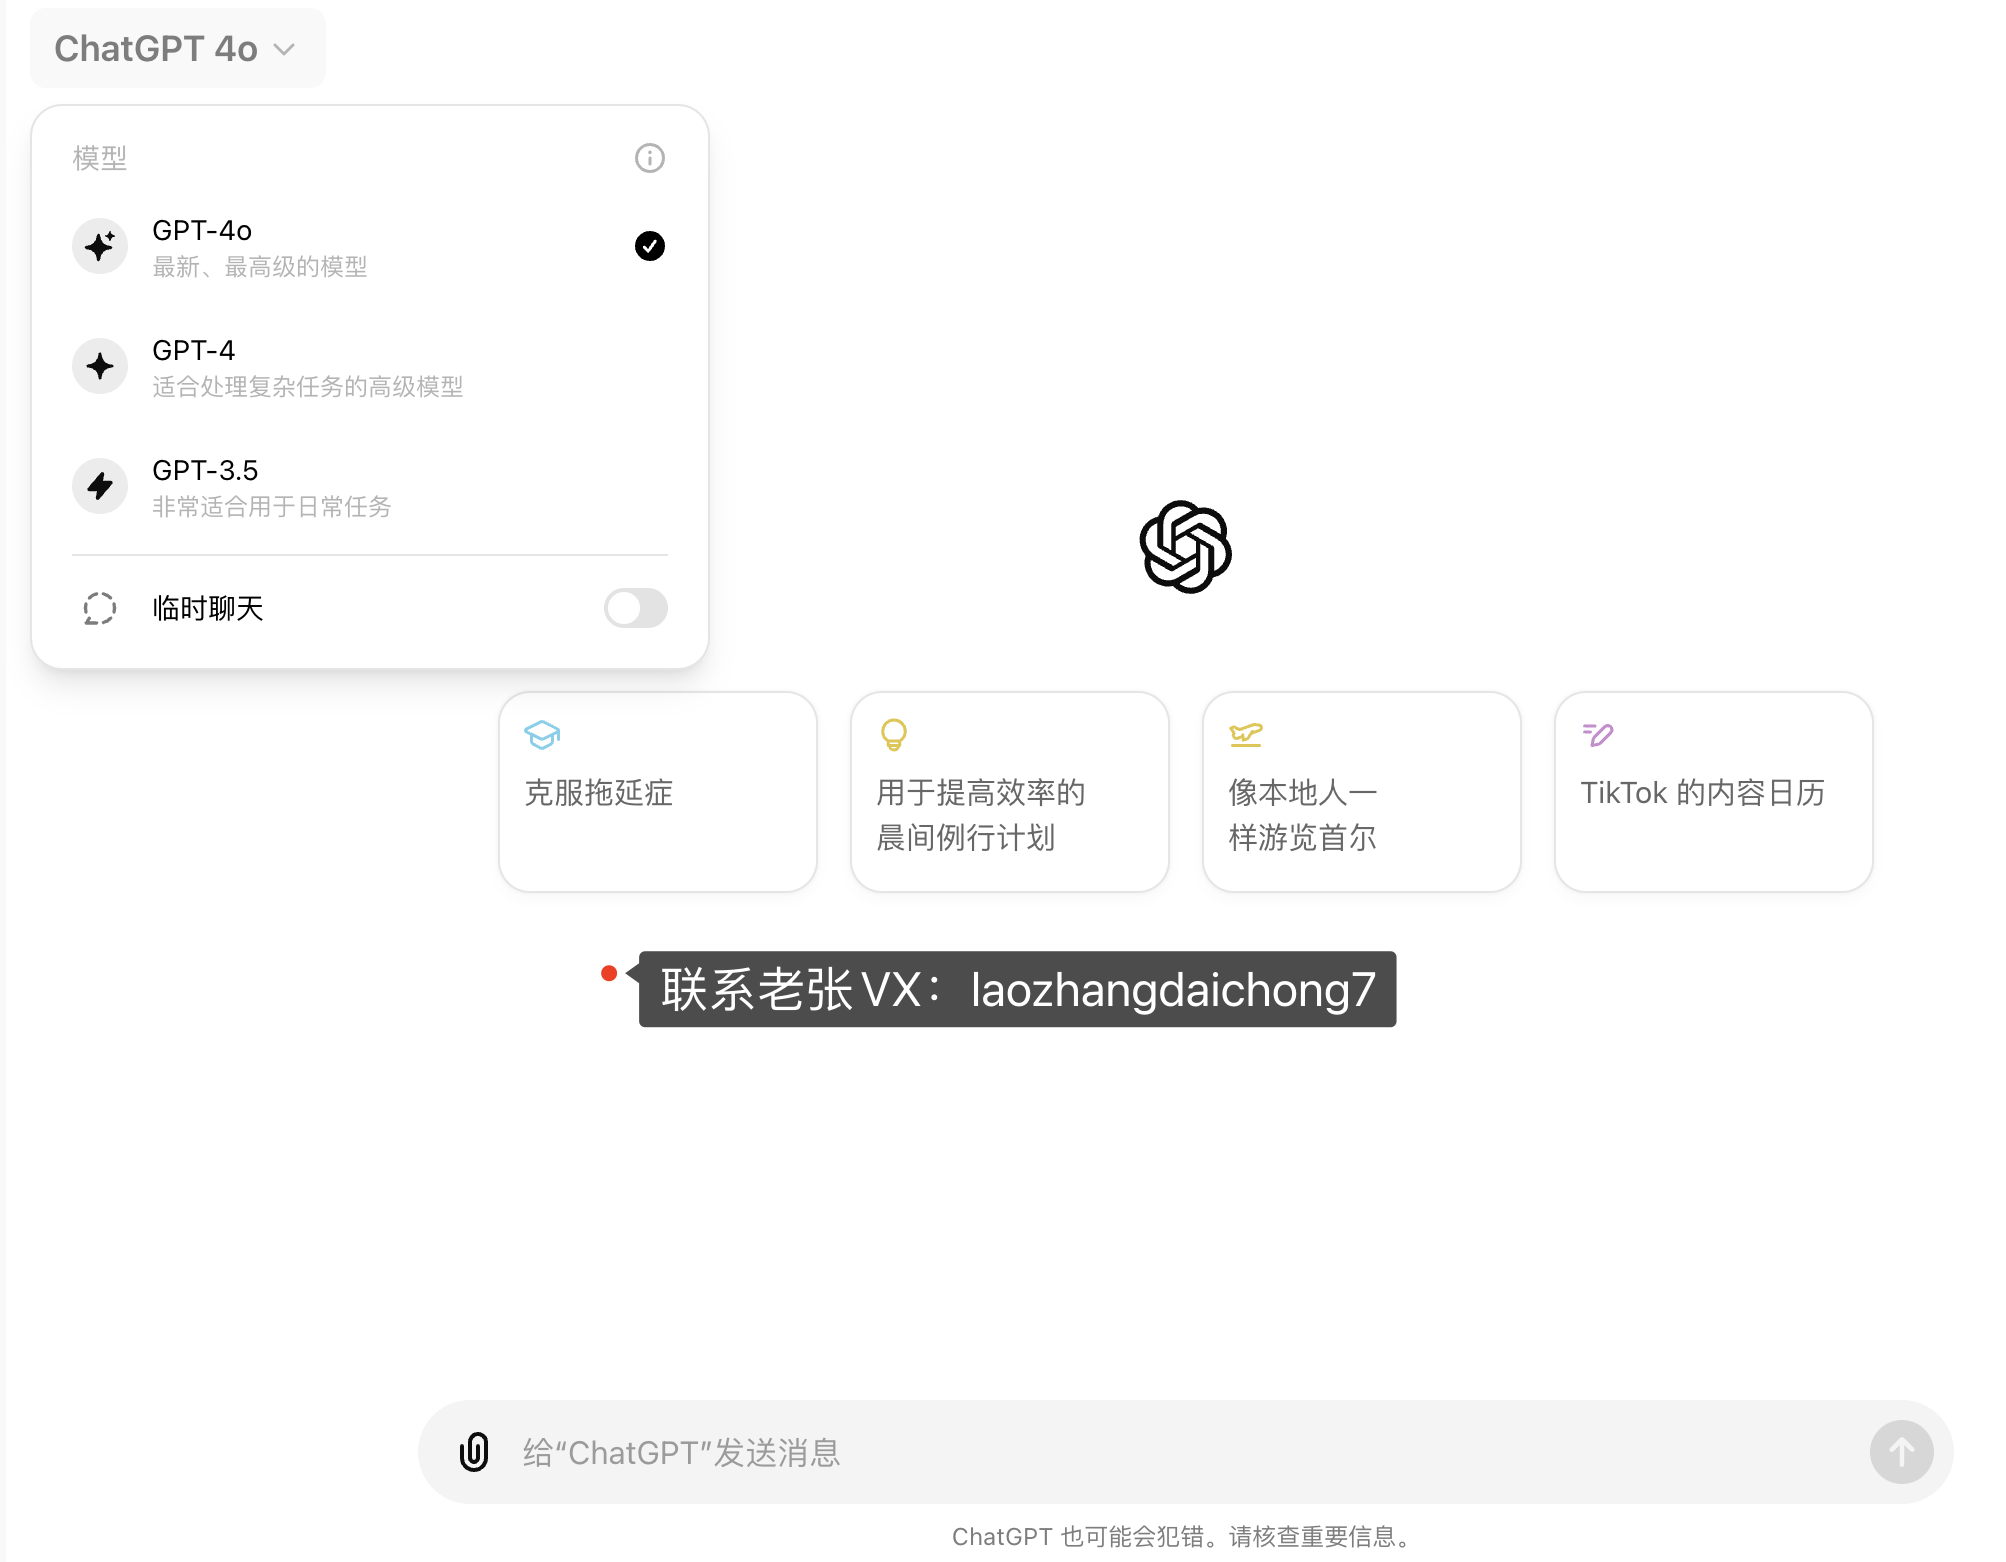Click the 最新、最高级的模型 description text
This screenshot has height=1562, width=2006.
(260, 267)
